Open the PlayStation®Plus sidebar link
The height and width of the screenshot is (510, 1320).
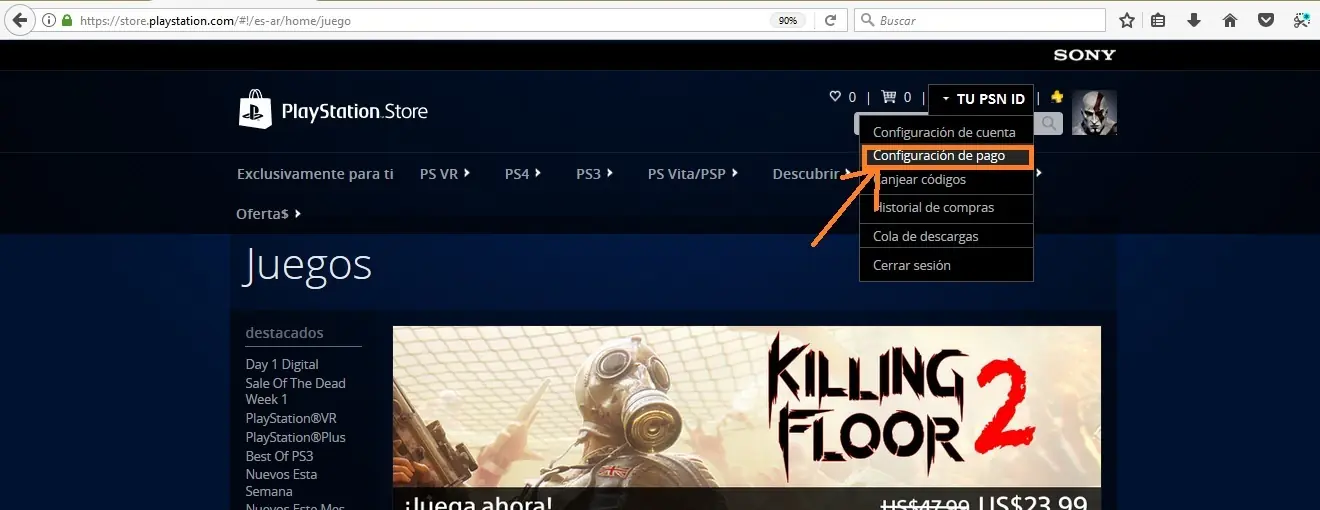click(295, 437)
